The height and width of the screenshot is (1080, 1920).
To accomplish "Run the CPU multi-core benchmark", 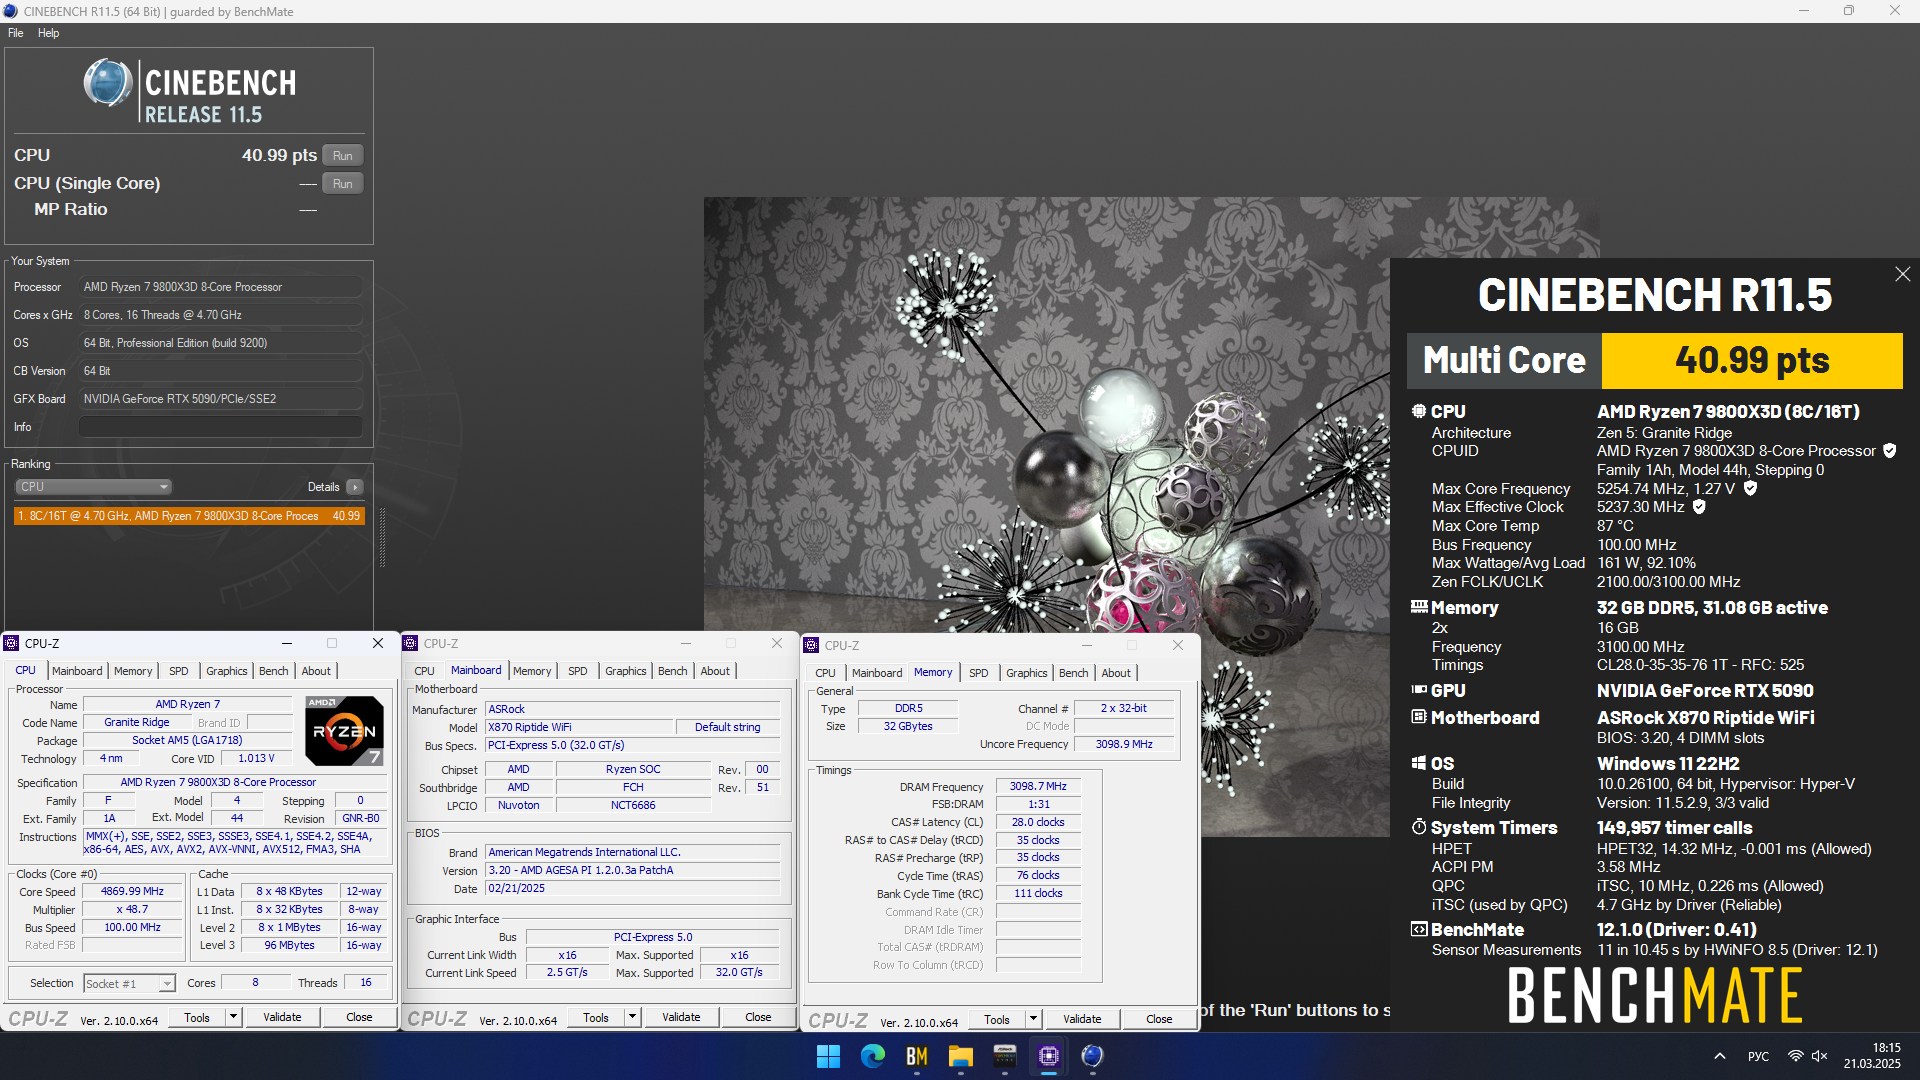I will (342, 156).
